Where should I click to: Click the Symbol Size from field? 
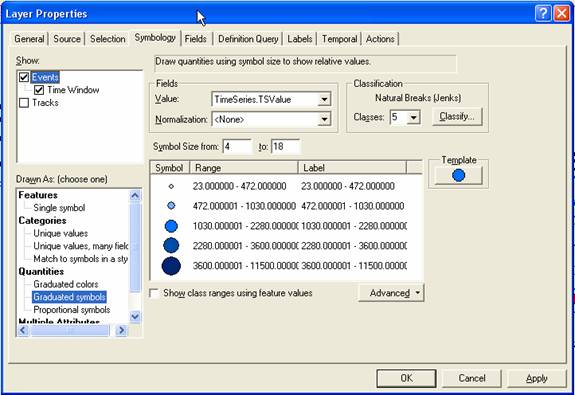(x=237, y=146)
